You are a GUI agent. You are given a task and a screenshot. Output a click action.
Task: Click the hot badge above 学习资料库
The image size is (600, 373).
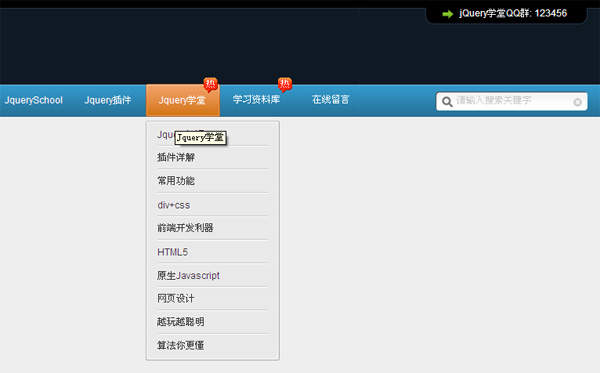(285, 85)
